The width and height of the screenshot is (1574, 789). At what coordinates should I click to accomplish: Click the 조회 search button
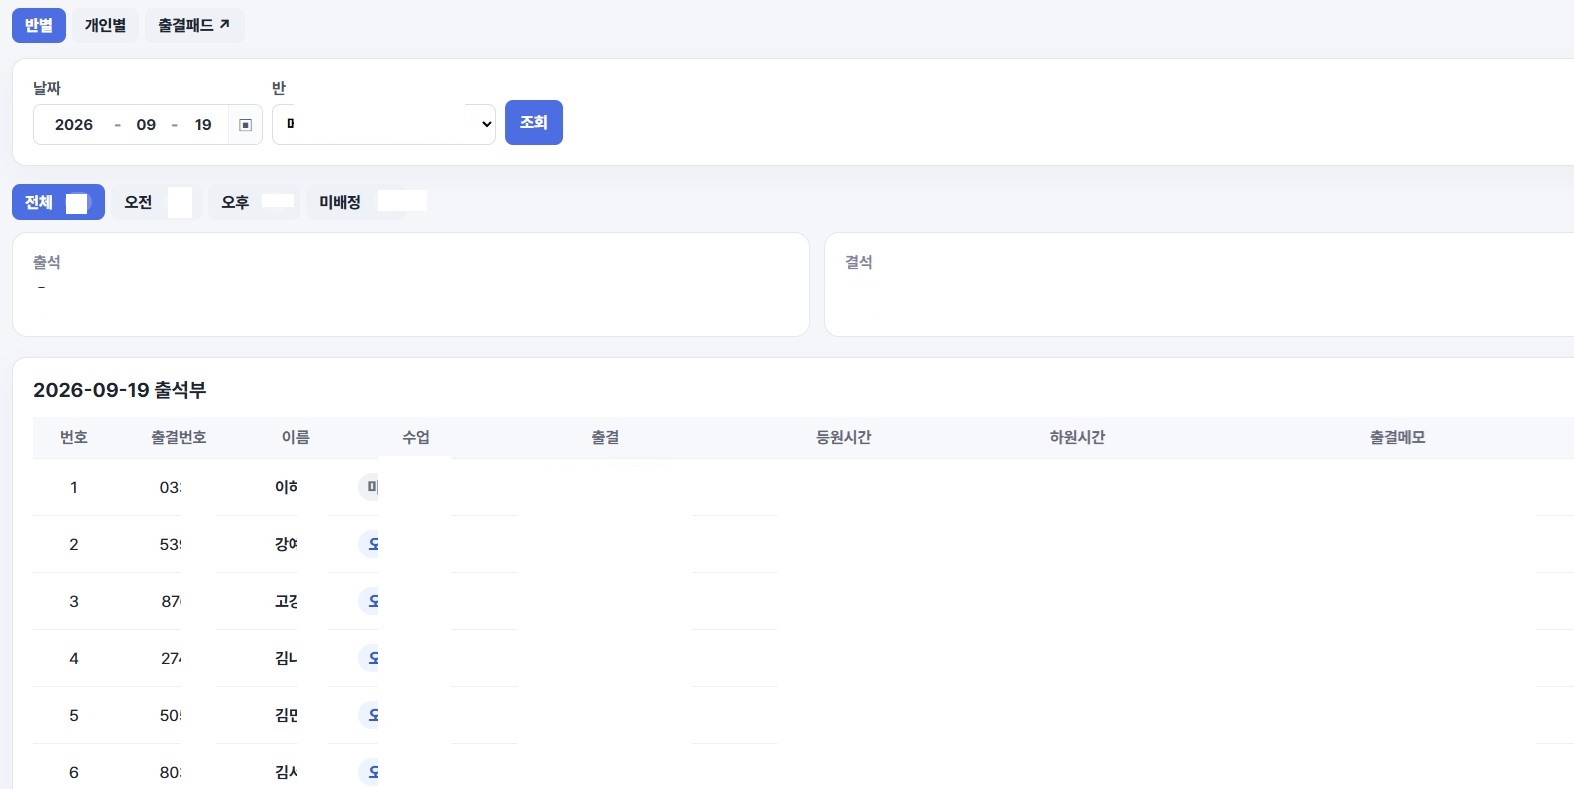(534, 122)
